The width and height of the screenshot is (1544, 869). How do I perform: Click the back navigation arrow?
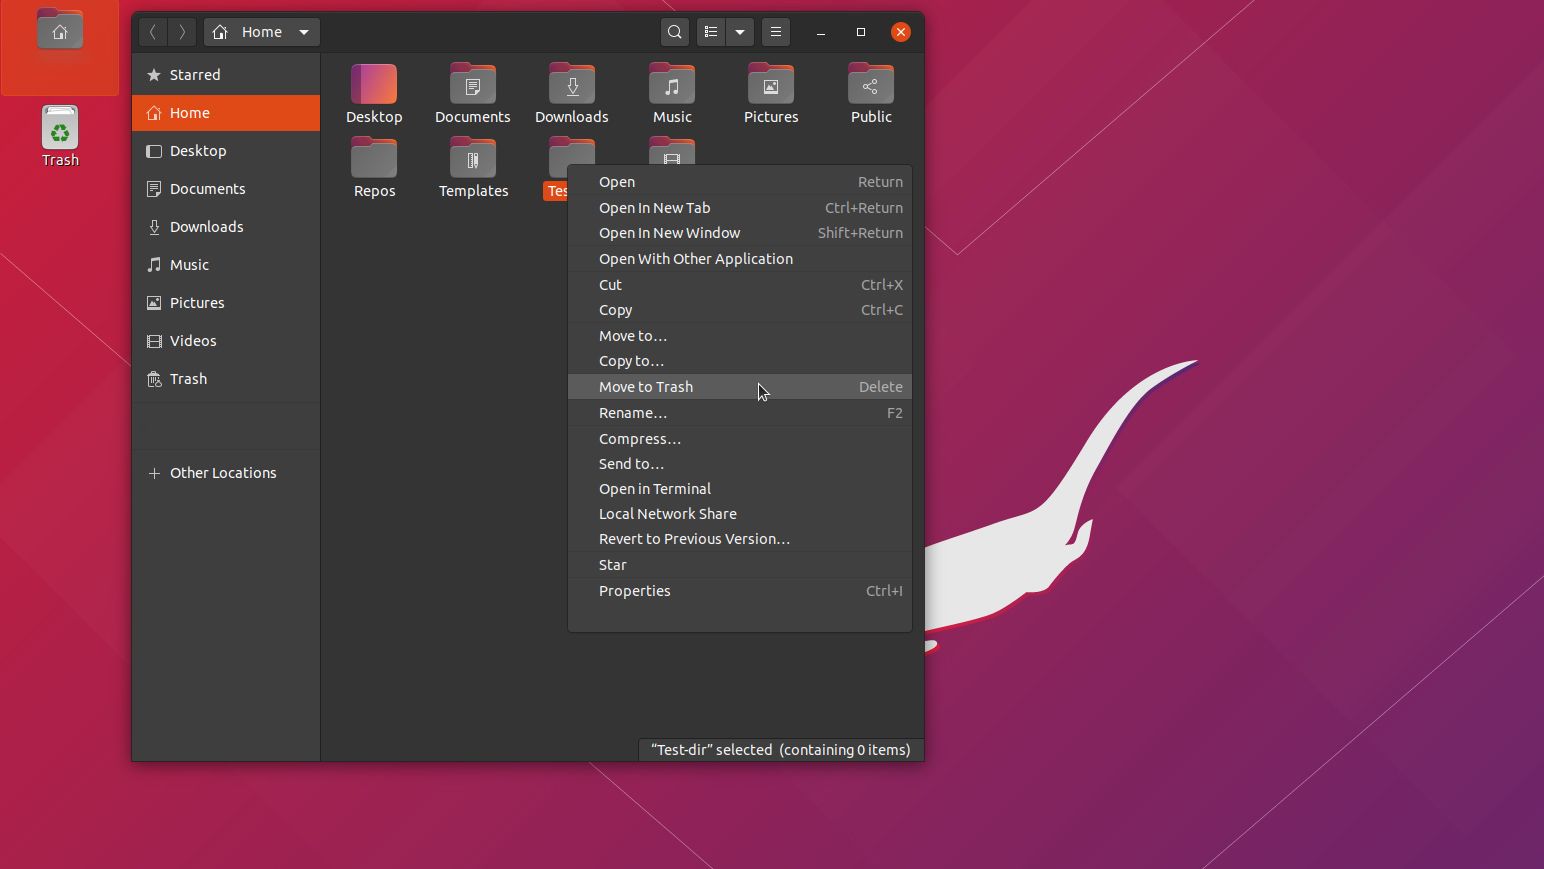(153, 32)
